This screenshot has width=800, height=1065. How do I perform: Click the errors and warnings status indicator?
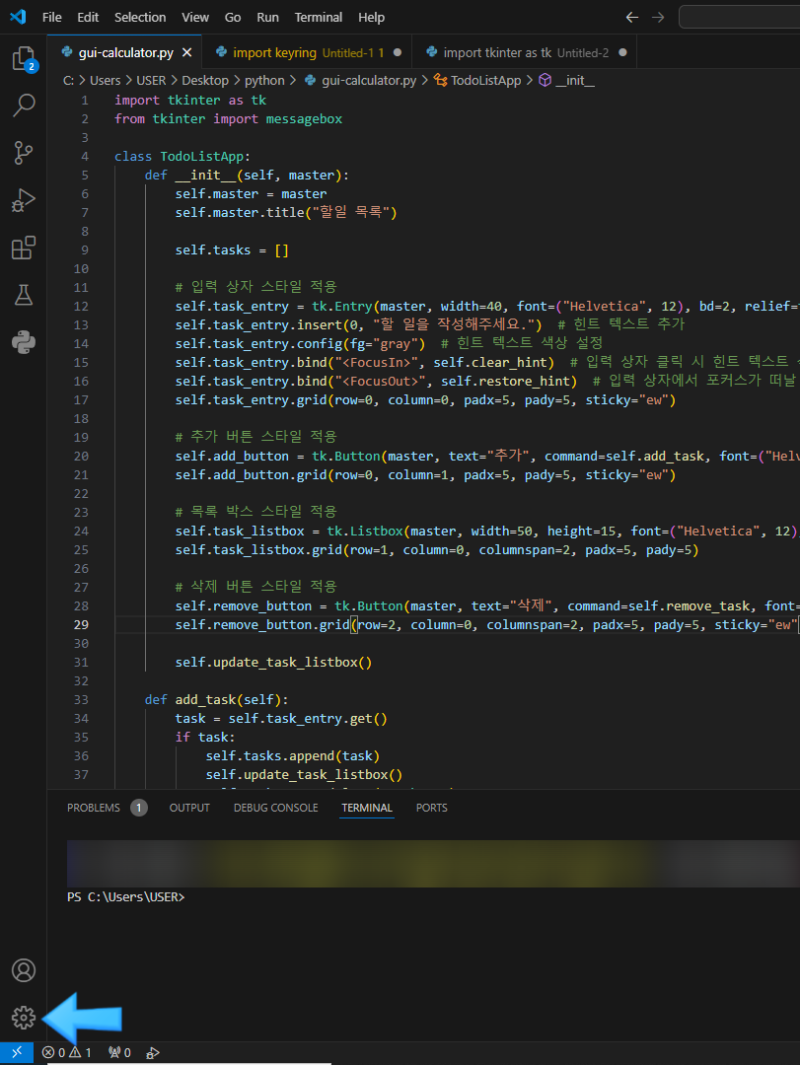(68, 1052)
